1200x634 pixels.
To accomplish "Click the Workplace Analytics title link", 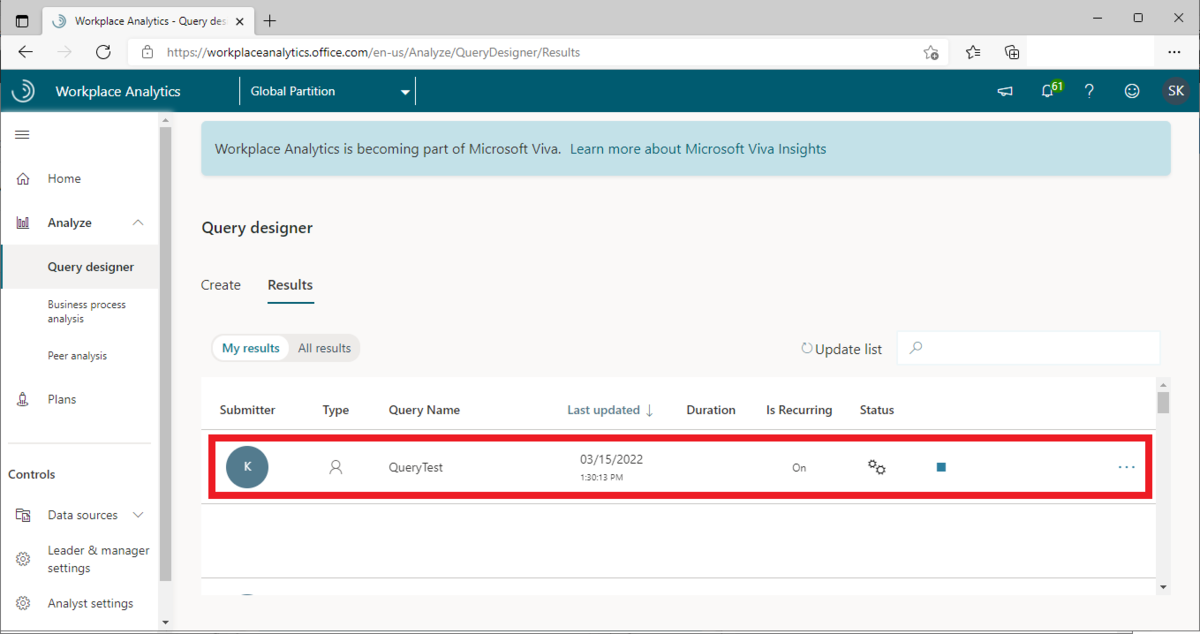I will (x=118, y=91).
